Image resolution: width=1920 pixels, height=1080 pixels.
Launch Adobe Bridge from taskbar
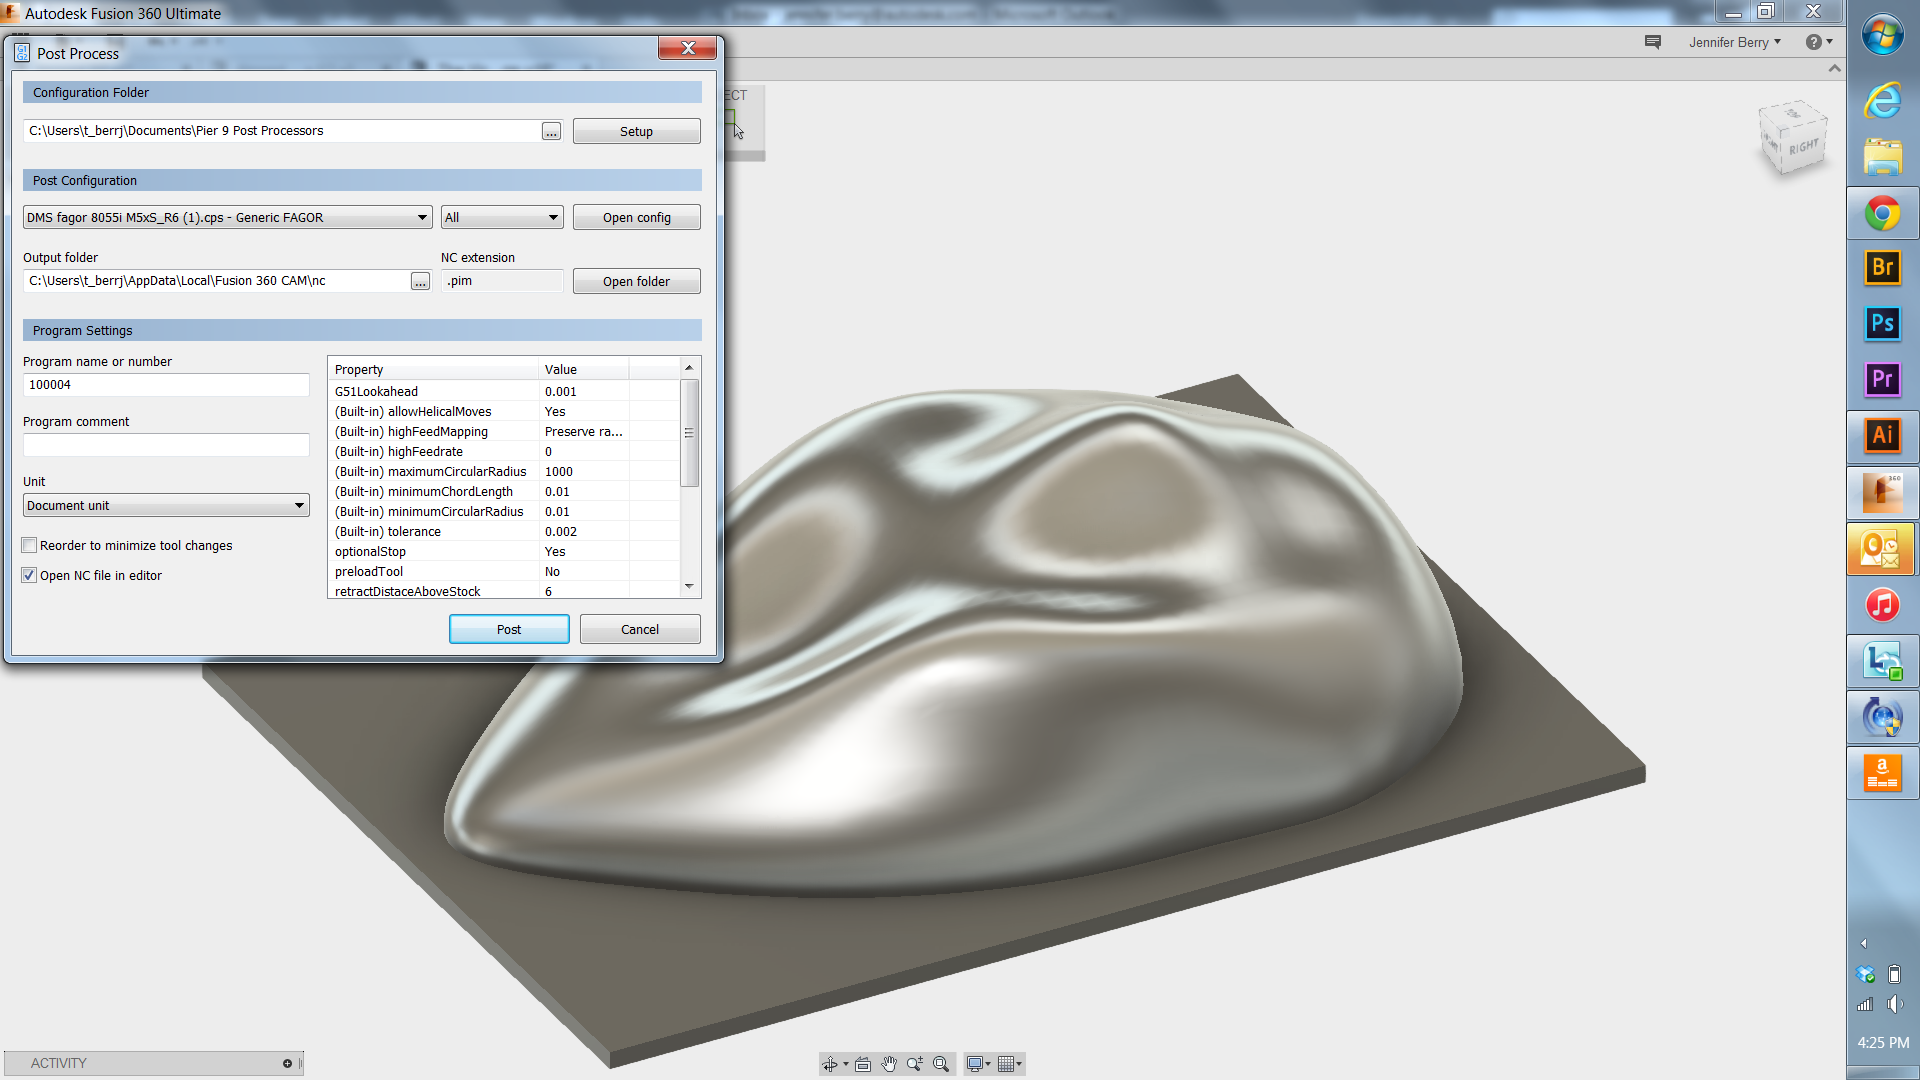[x=1883, y=268]
